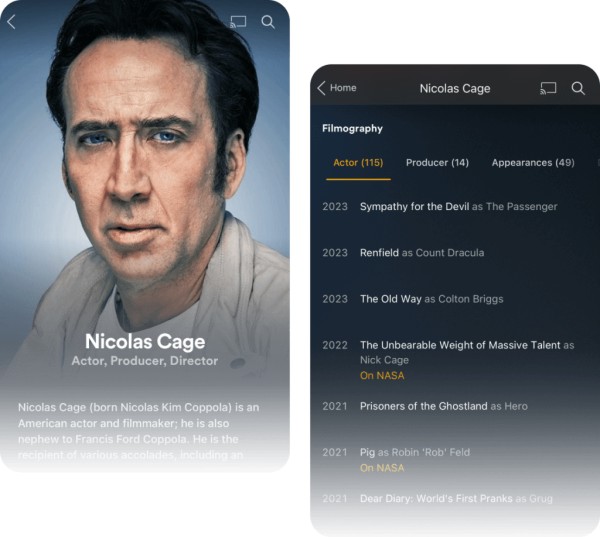
Task: Open the cast icon on the profile screen
Action: tap(238, 22)
